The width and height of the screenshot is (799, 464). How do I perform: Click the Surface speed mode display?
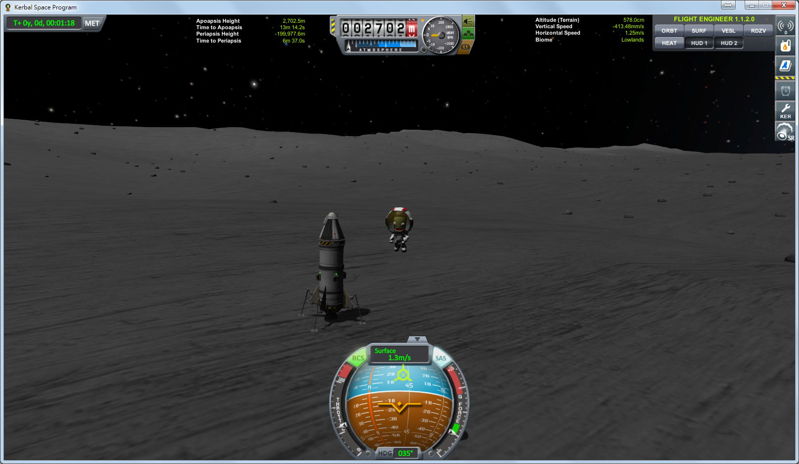click(x=399, y=354)
